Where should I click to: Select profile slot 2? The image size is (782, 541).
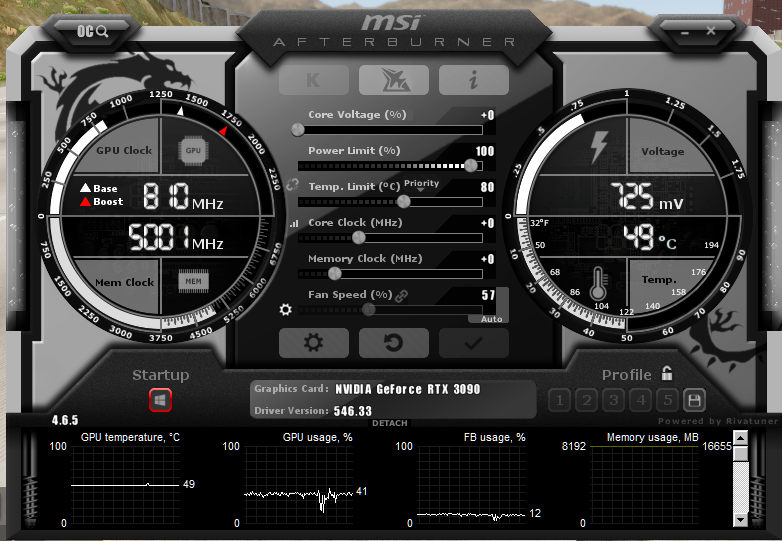[586, 400]
